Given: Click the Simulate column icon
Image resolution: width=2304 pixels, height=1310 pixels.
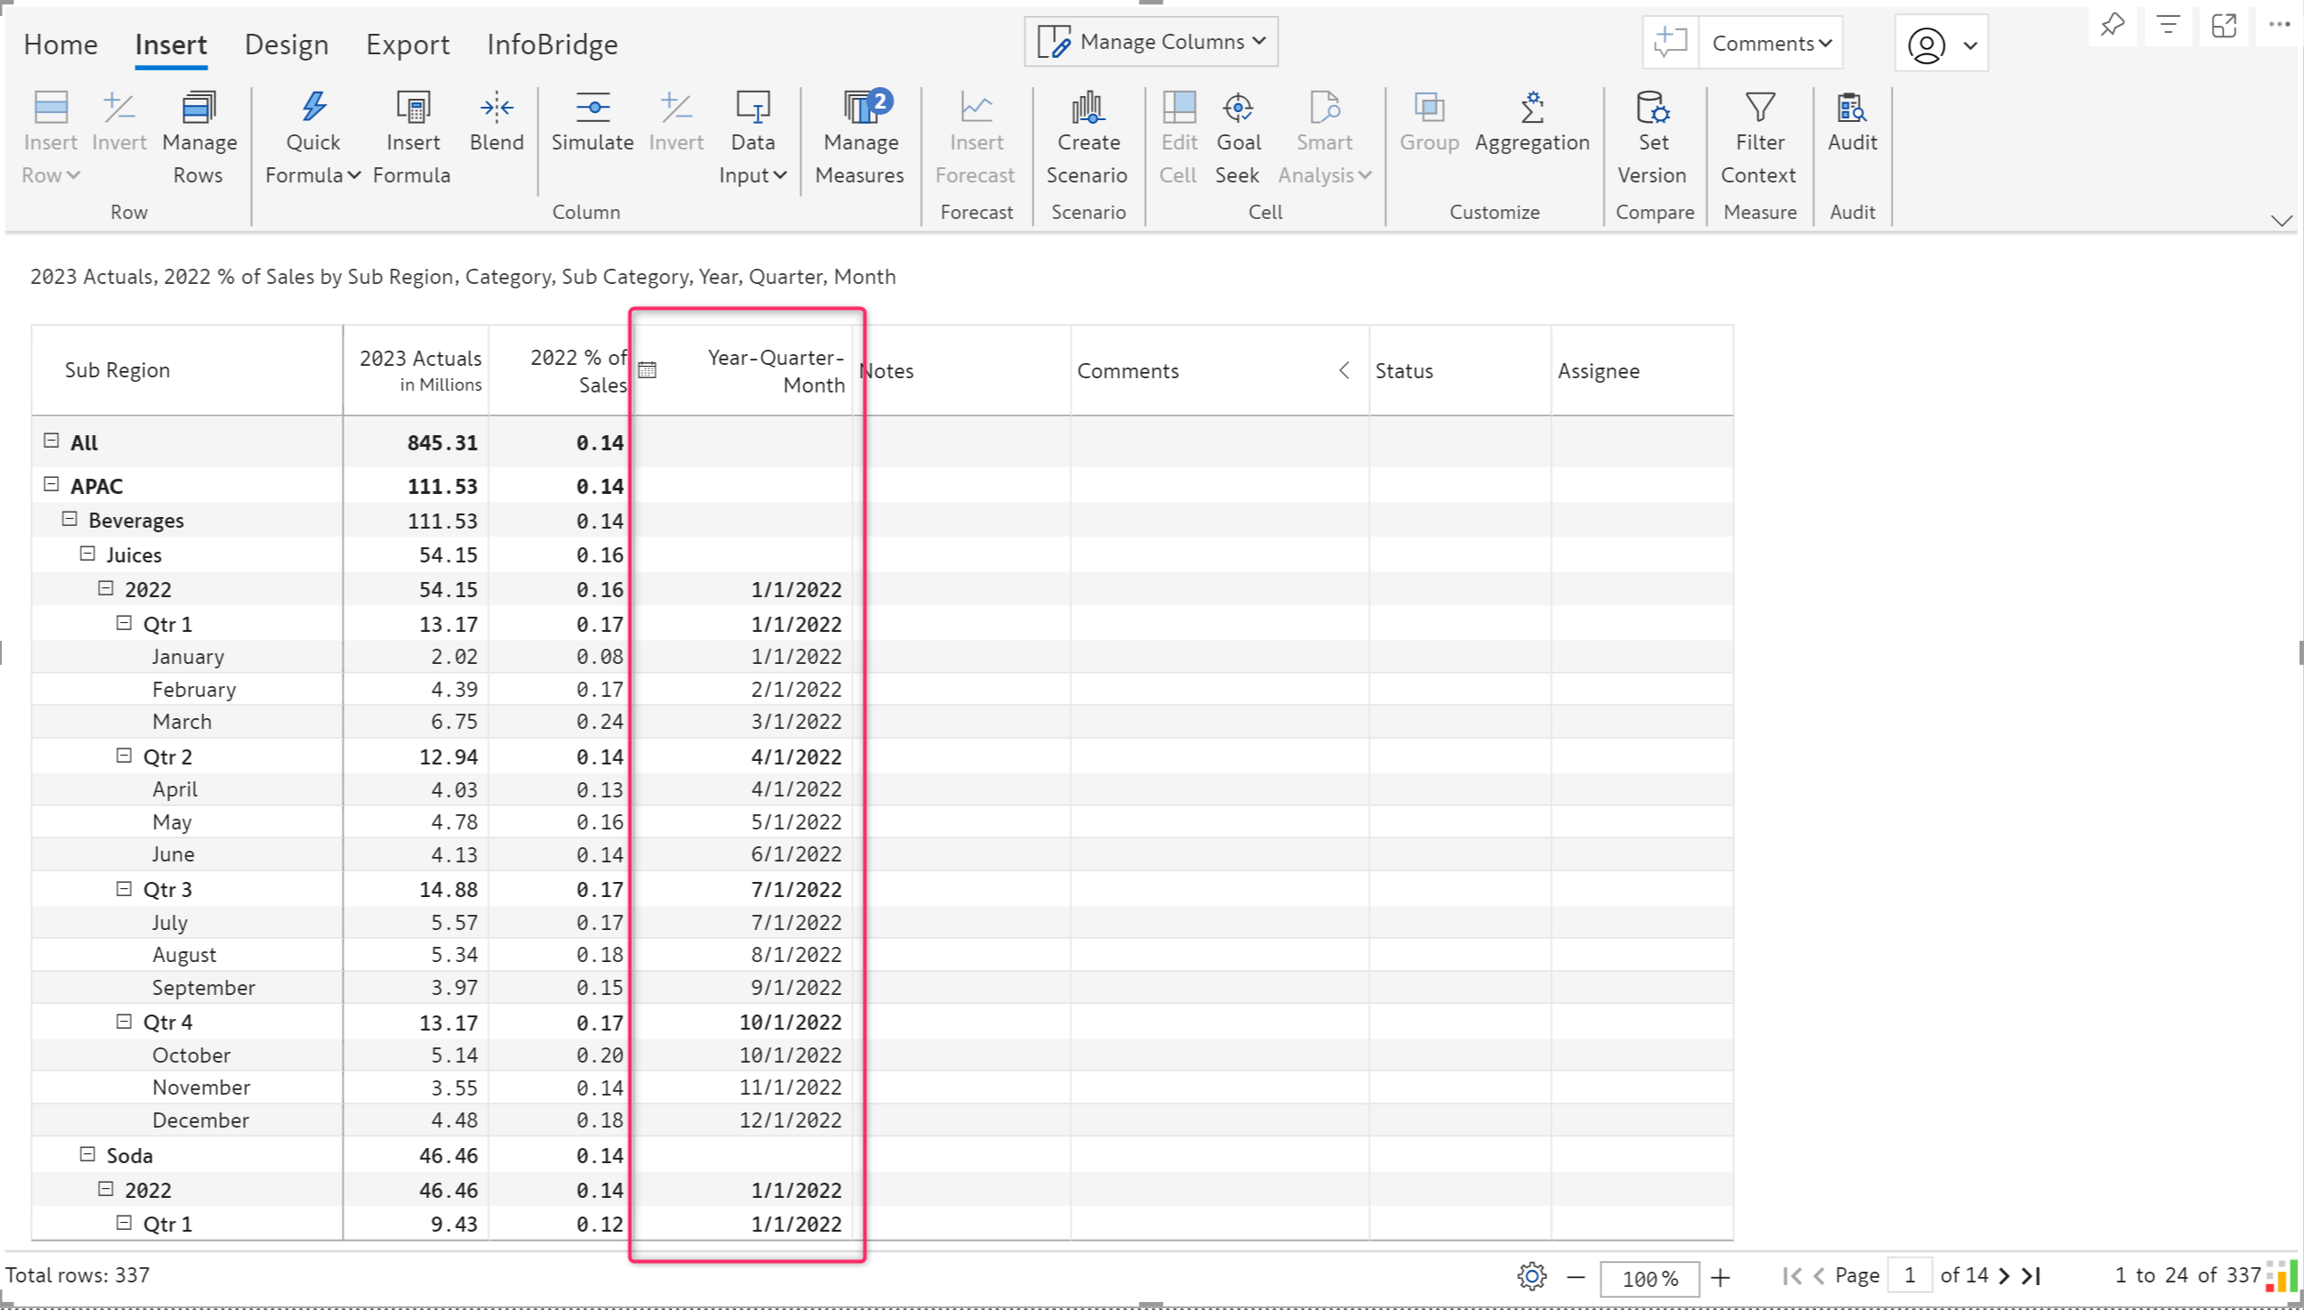Looking at the screenshot, I should 592,108.
